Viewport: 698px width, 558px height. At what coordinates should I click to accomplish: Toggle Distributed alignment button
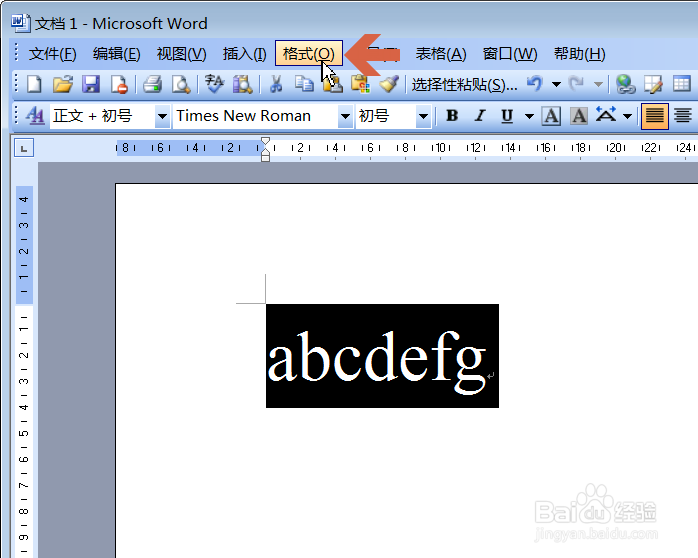pos(682,116)
